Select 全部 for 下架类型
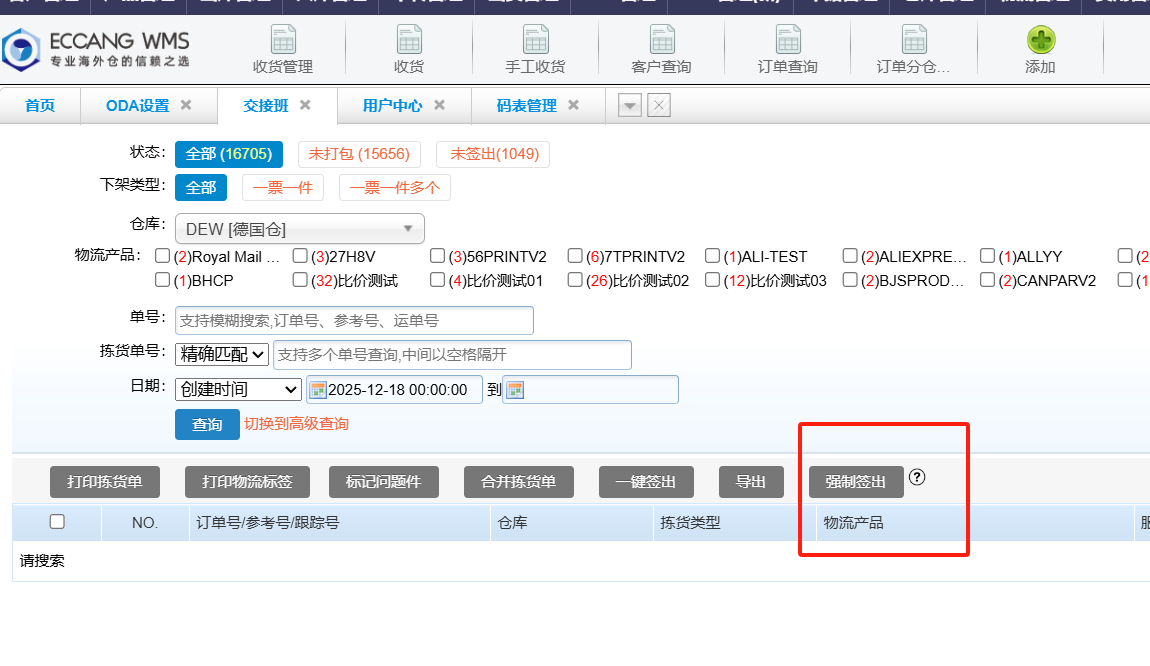 pos(201,188)
